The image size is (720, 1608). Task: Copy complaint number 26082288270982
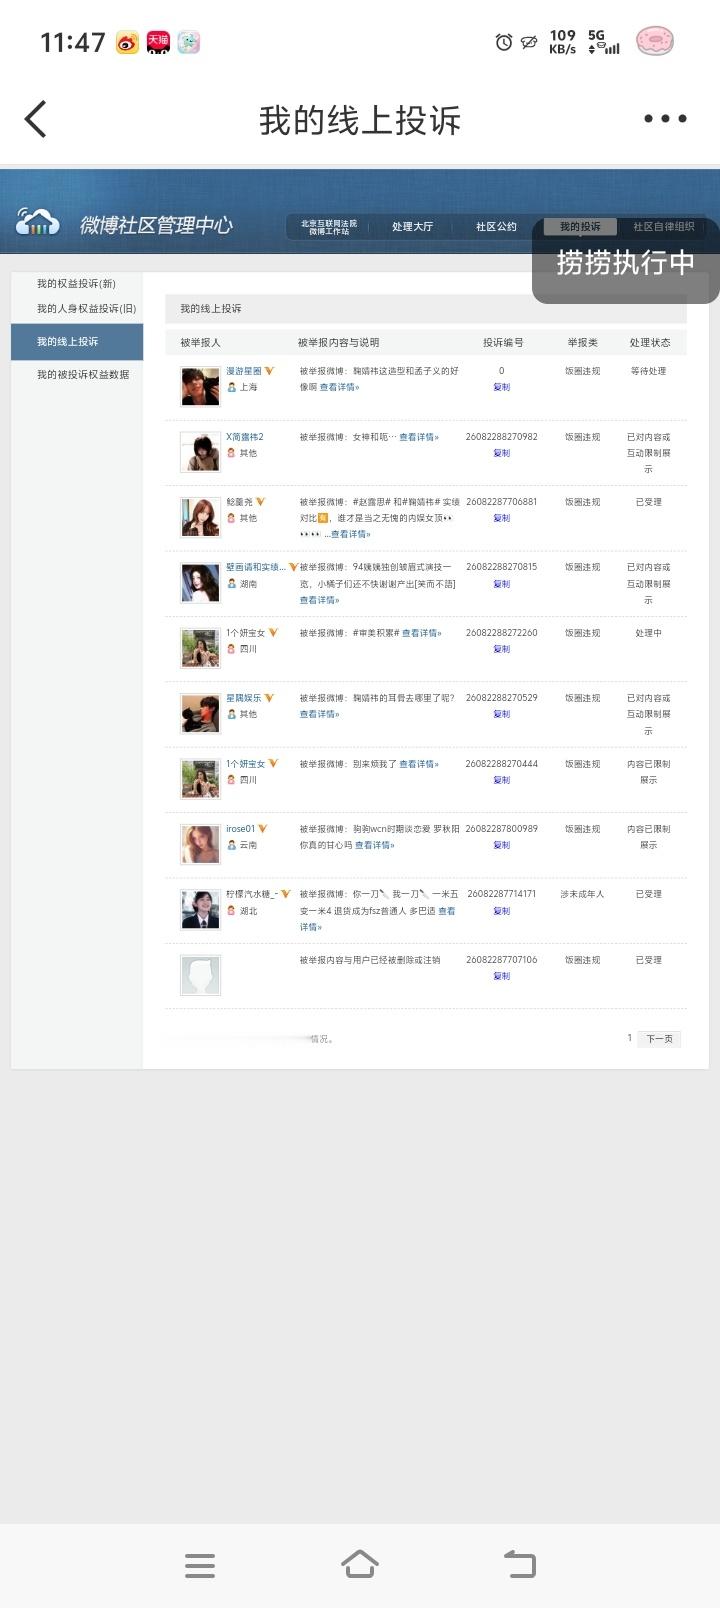pyautogui.click(x=502, y=453)
